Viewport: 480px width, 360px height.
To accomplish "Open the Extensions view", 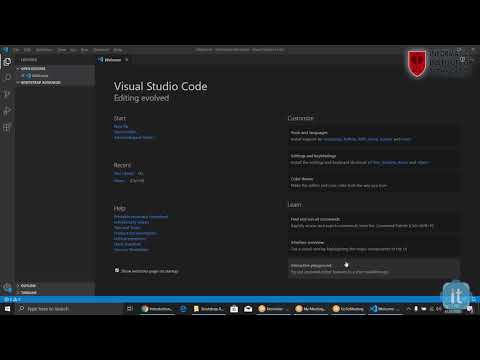I will 7,127.
